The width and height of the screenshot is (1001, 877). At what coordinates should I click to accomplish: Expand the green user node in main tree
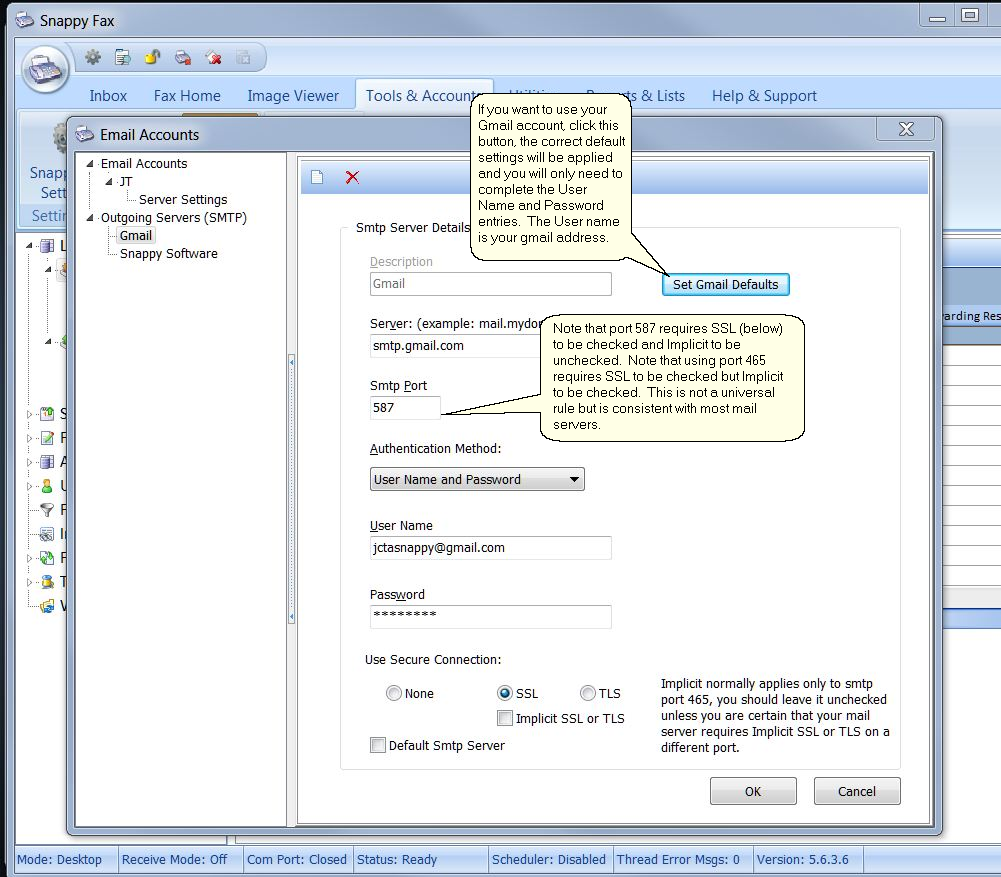[29, 486]
